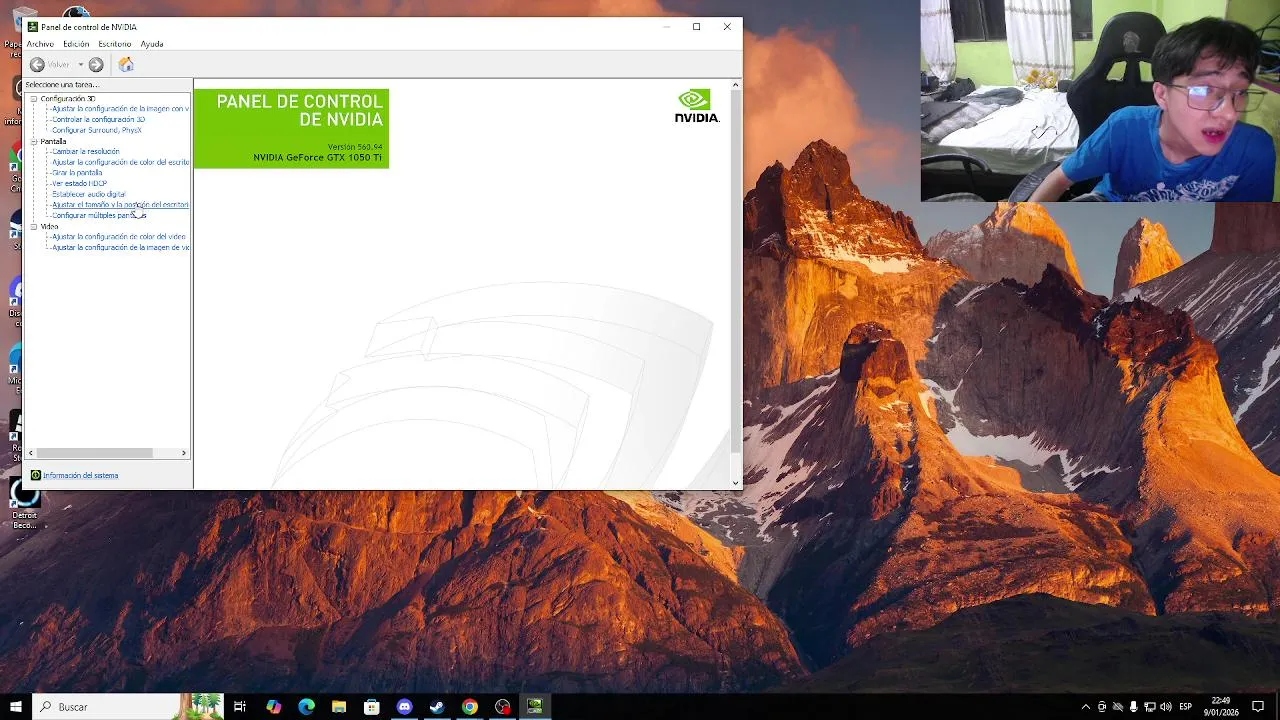Select Girar la pantalla
Viewport: 1280px width, 720px height.
pos(77,173)
